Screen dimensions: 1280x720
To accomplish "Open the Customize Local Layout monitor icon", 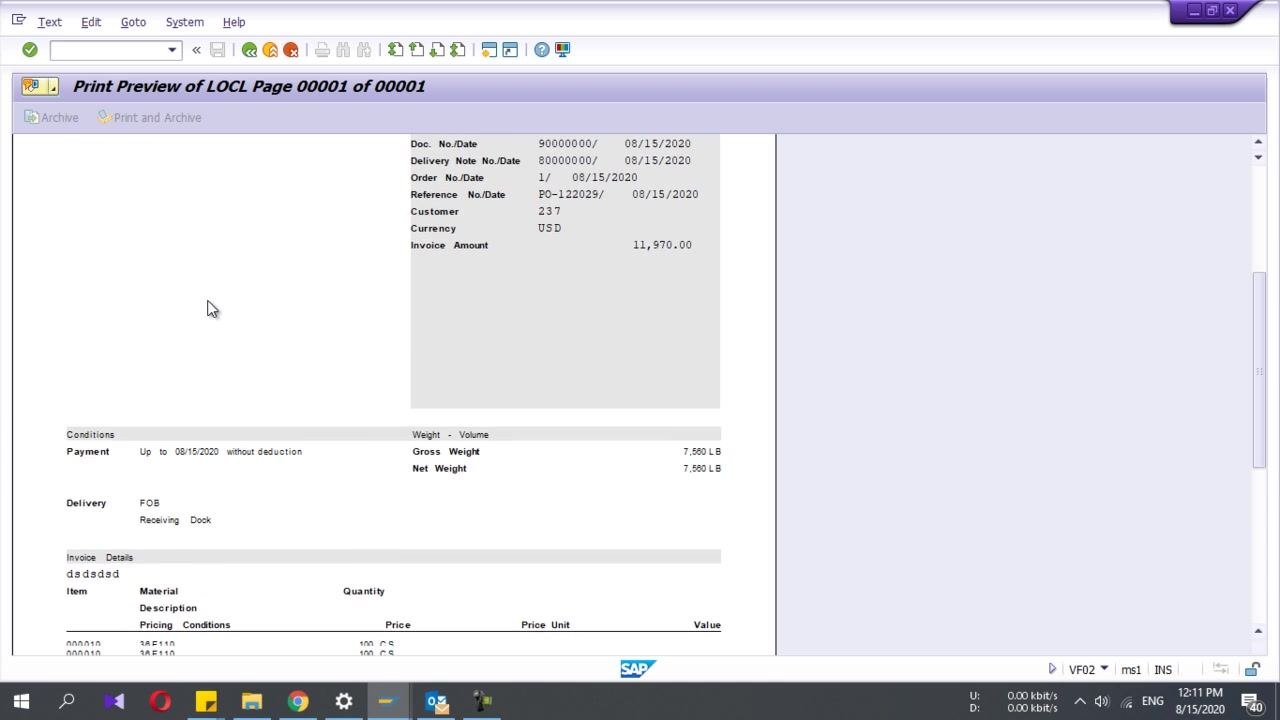I will (x=562, y=50).
